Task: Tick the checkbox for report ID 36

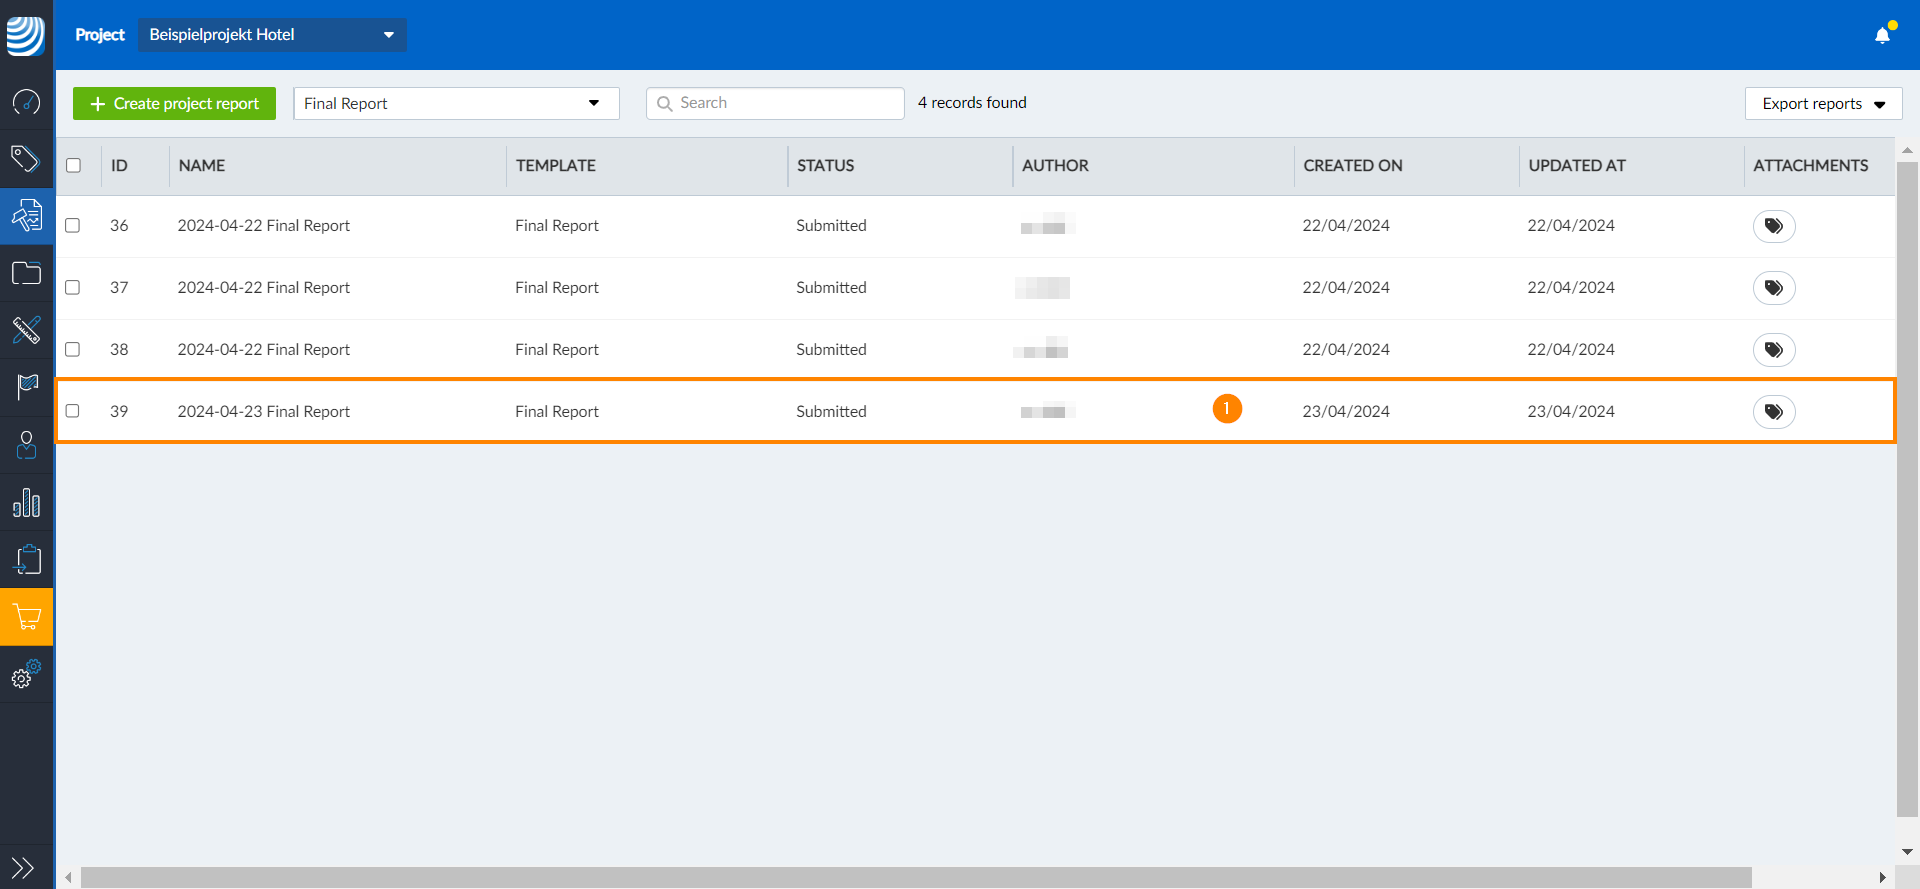Action: [73, 225]
